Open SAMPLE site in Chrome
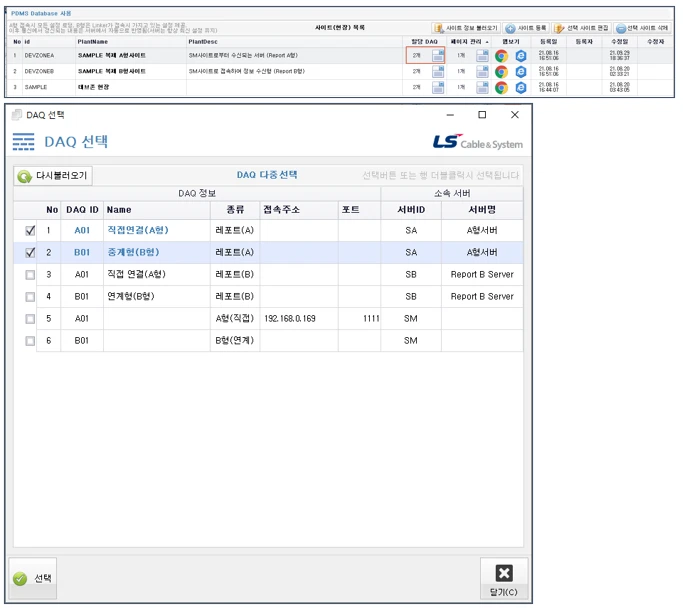683x613 pixels. [x=502, y=88]
